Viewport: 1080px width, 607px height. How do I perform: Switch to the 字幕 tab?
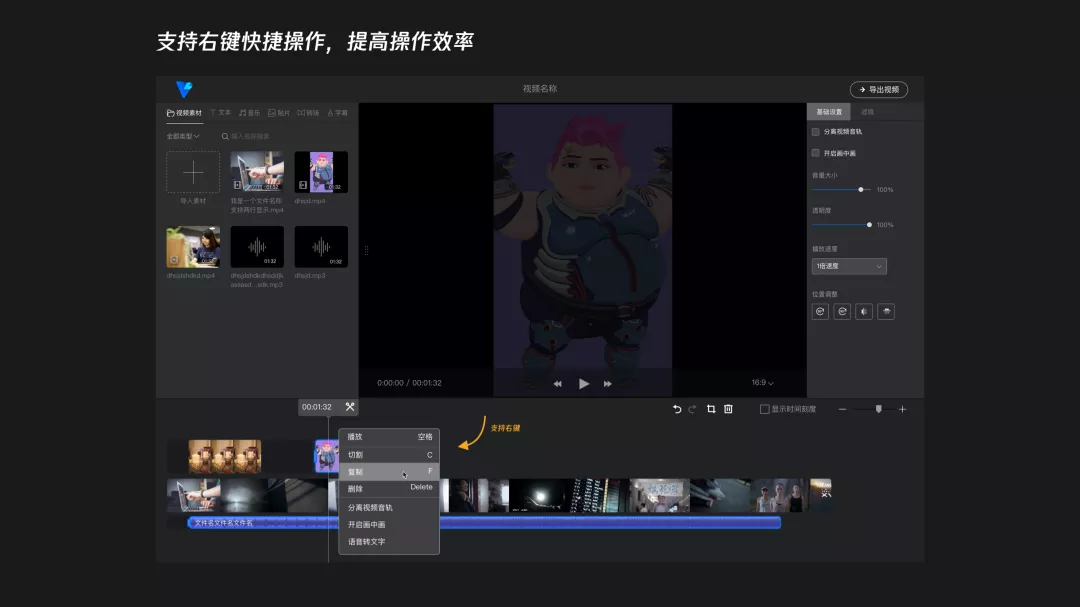point(338,113)
